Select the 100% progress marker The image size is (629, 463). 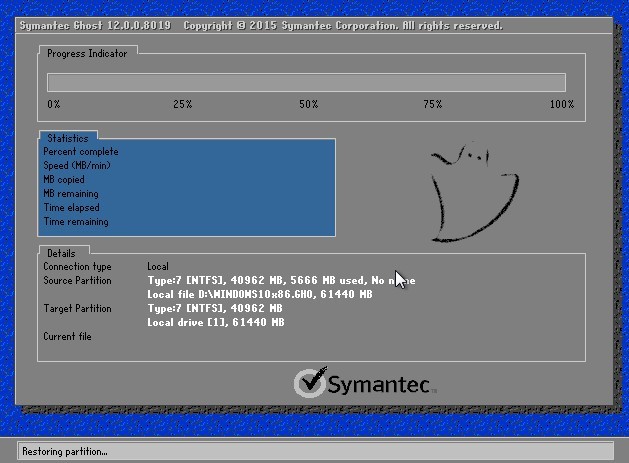pyautogui.click(x=561, y=104)
